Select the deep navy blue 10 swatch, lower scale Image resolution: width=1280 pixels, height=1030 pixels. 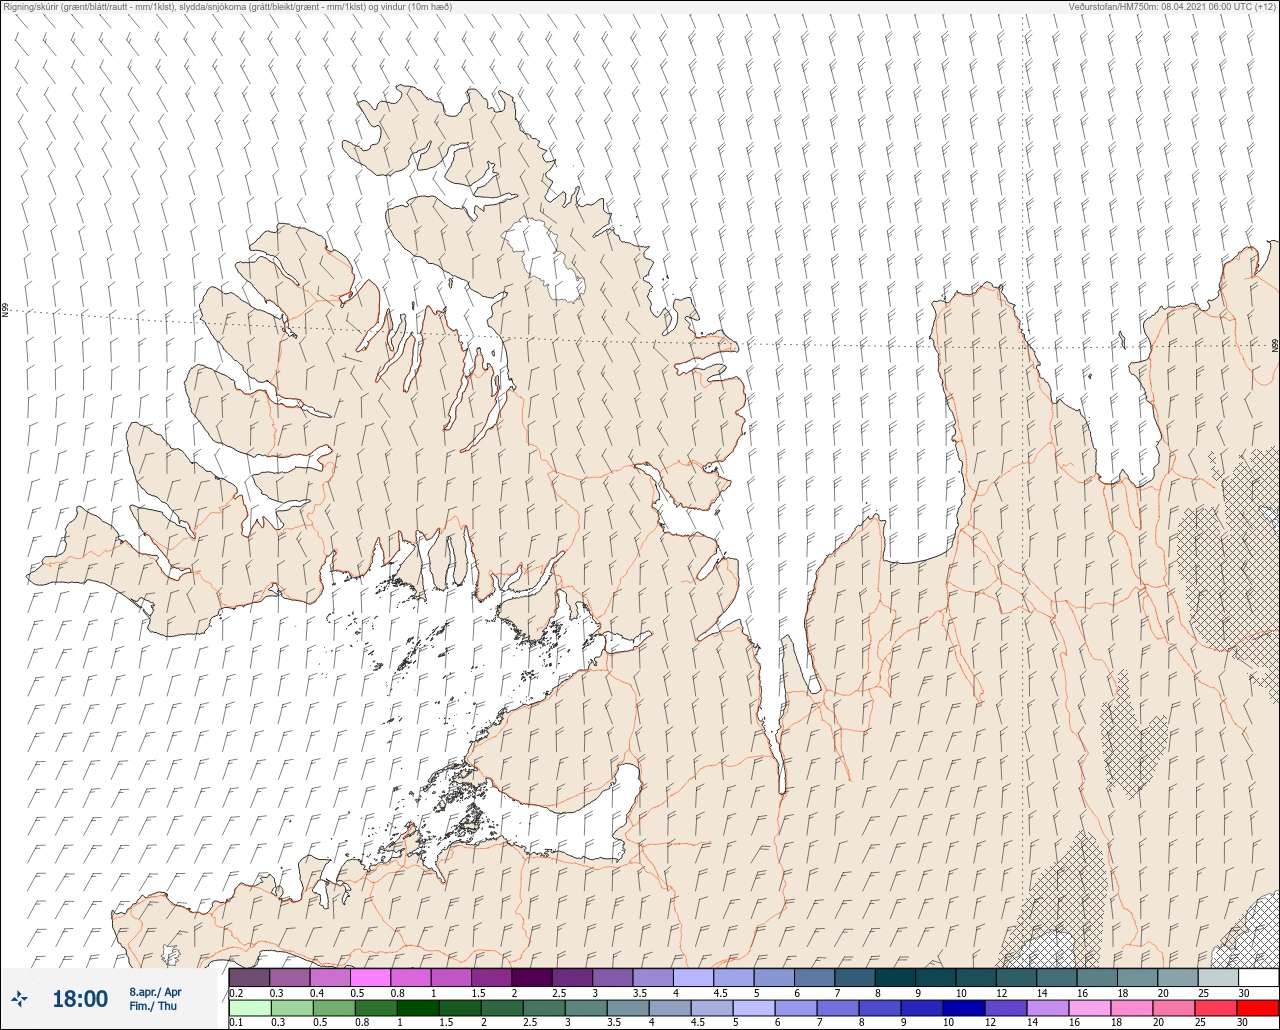point(963,1008)
